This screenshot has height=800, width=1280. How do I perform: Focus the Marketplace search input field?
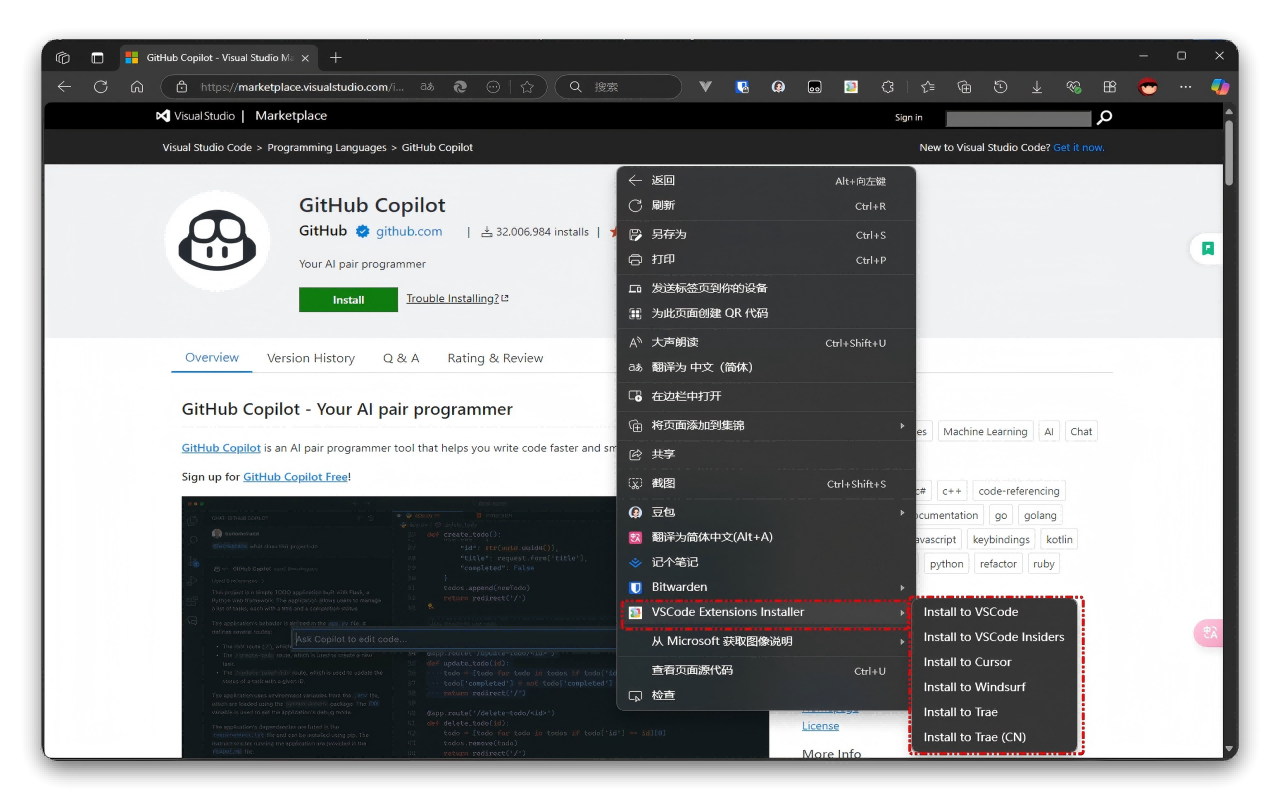[x=1018, y=118]
